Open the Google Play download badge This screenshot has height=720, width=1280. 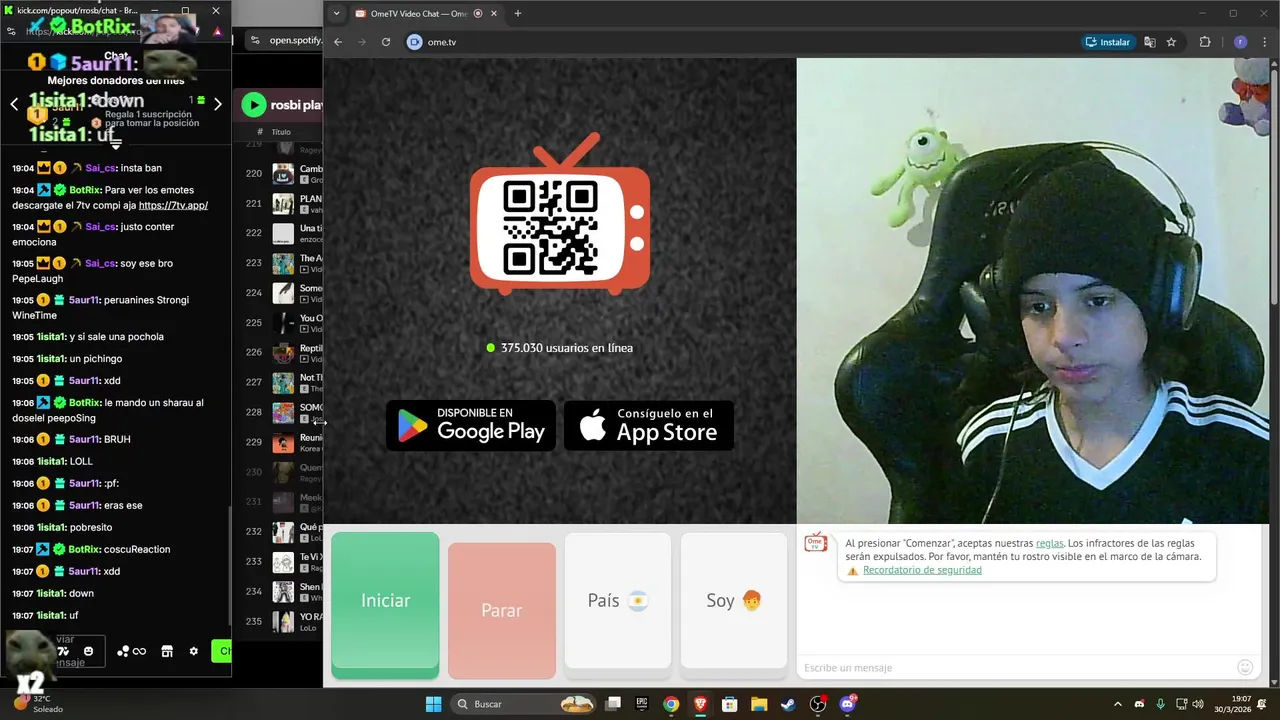(471, 426)
